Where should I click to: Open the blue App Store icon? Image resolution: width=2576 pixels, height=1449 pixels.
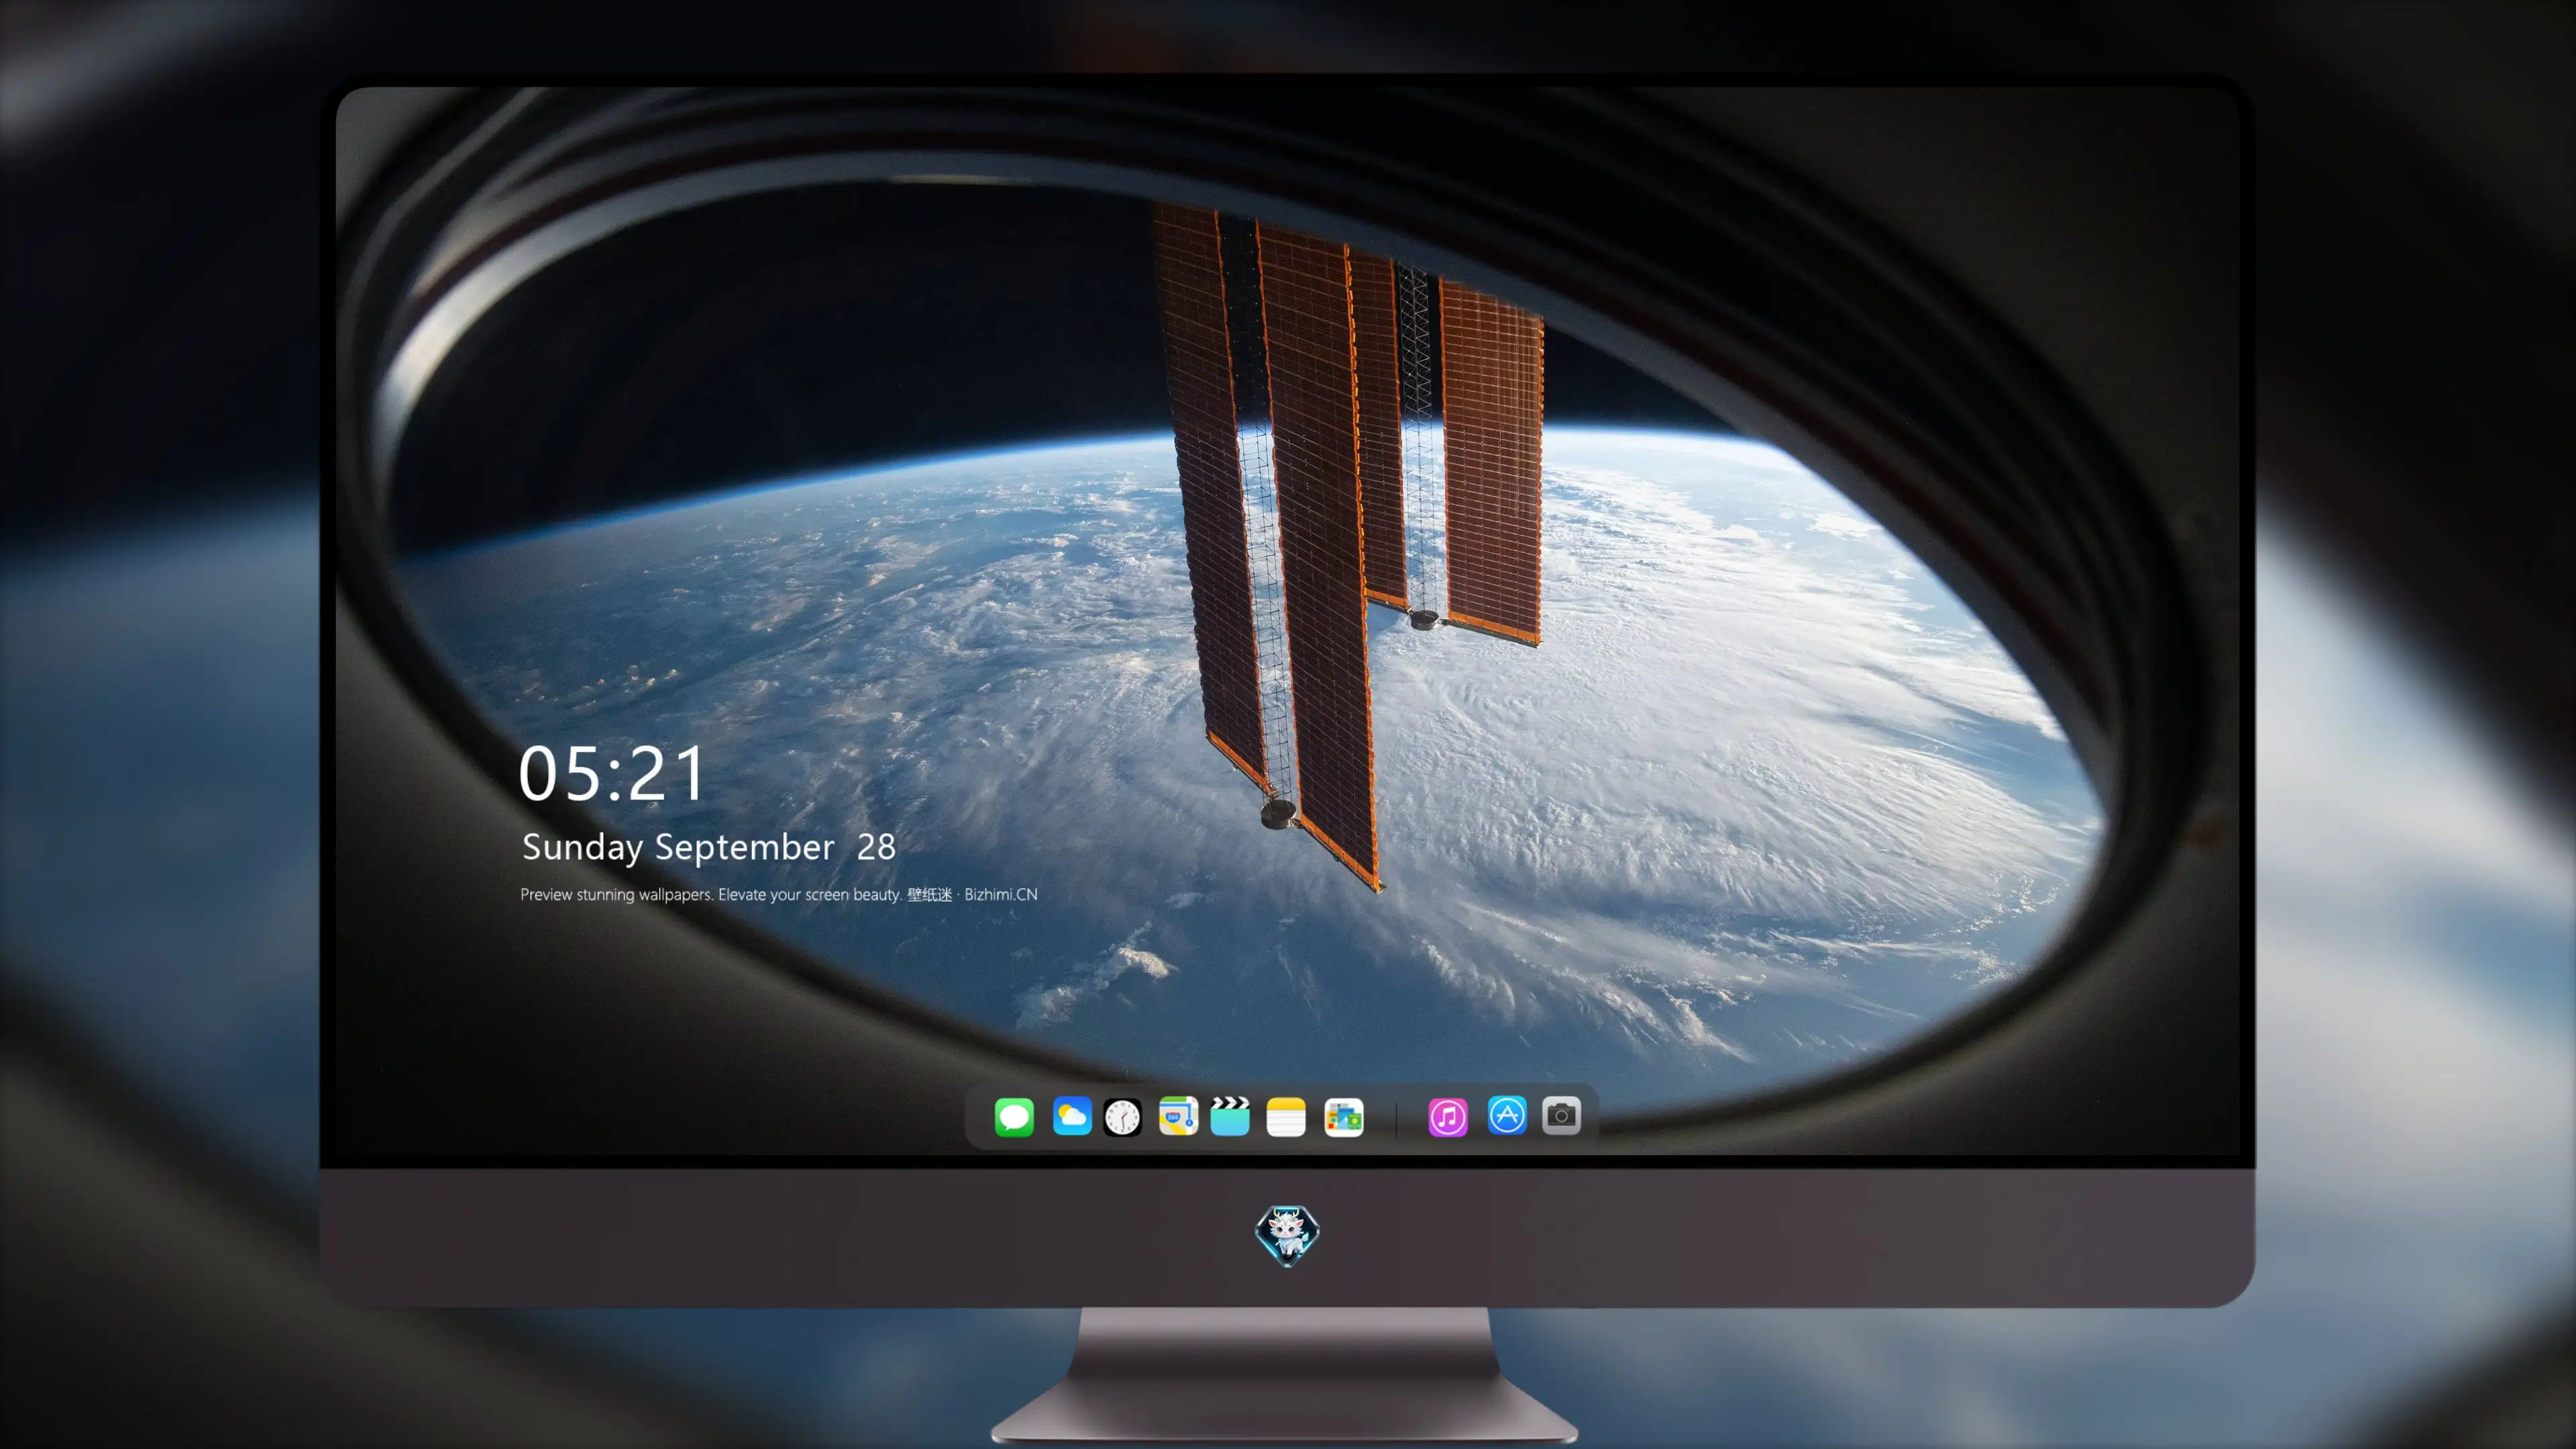1507,1115
